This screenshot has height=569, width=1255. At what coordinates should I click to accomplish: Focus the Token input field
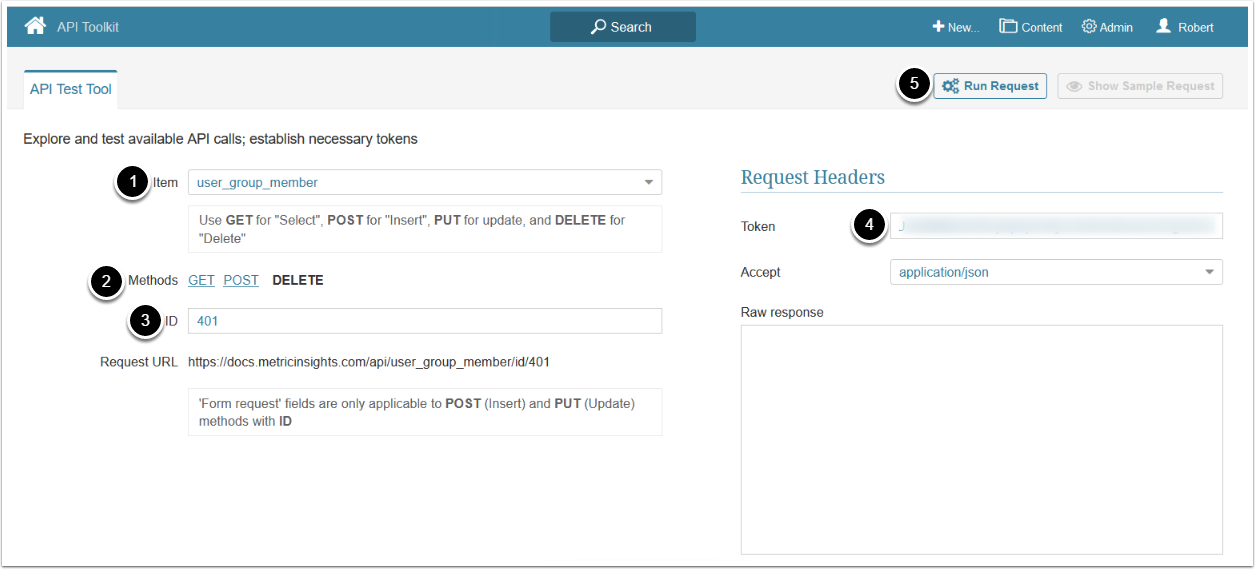click(x=1056, y=226)
